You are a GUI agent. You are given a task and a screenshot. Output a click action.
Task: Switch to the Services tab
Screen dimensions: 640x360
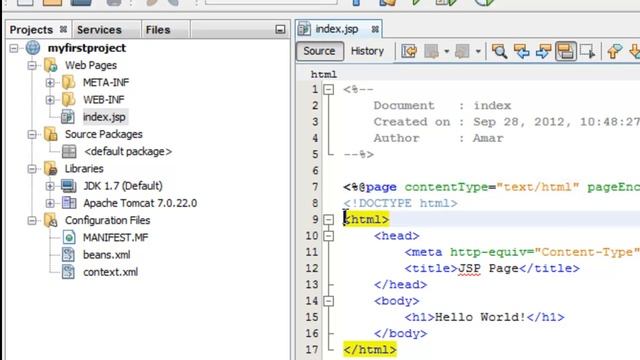point(99,30)
